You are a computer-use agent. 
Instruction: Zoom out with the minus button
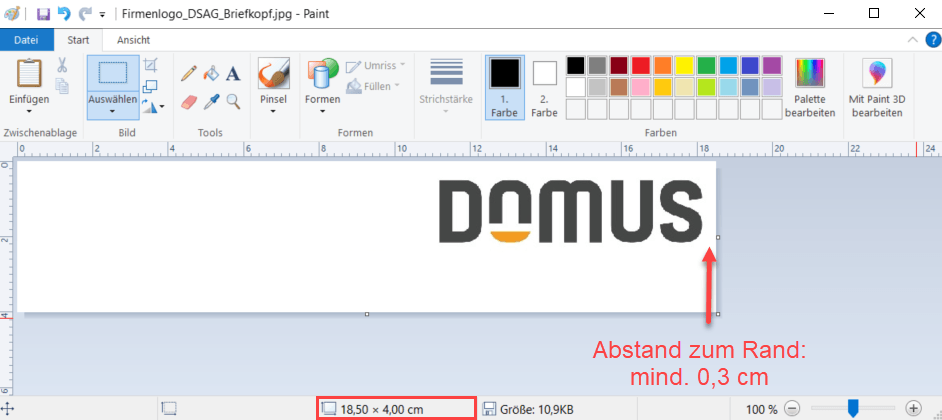[792, 409]
